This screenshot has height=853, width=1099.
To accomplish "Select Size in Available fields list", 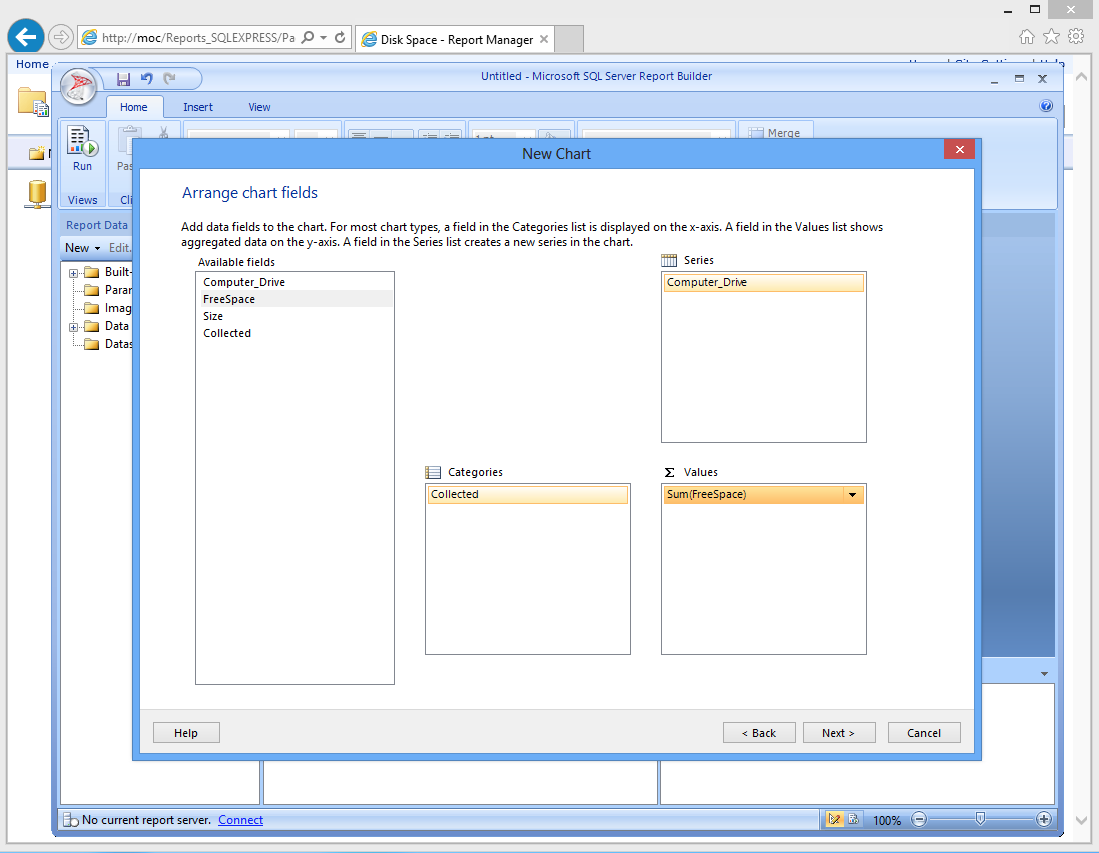I will pyautogui.click(x=213, y=316).
